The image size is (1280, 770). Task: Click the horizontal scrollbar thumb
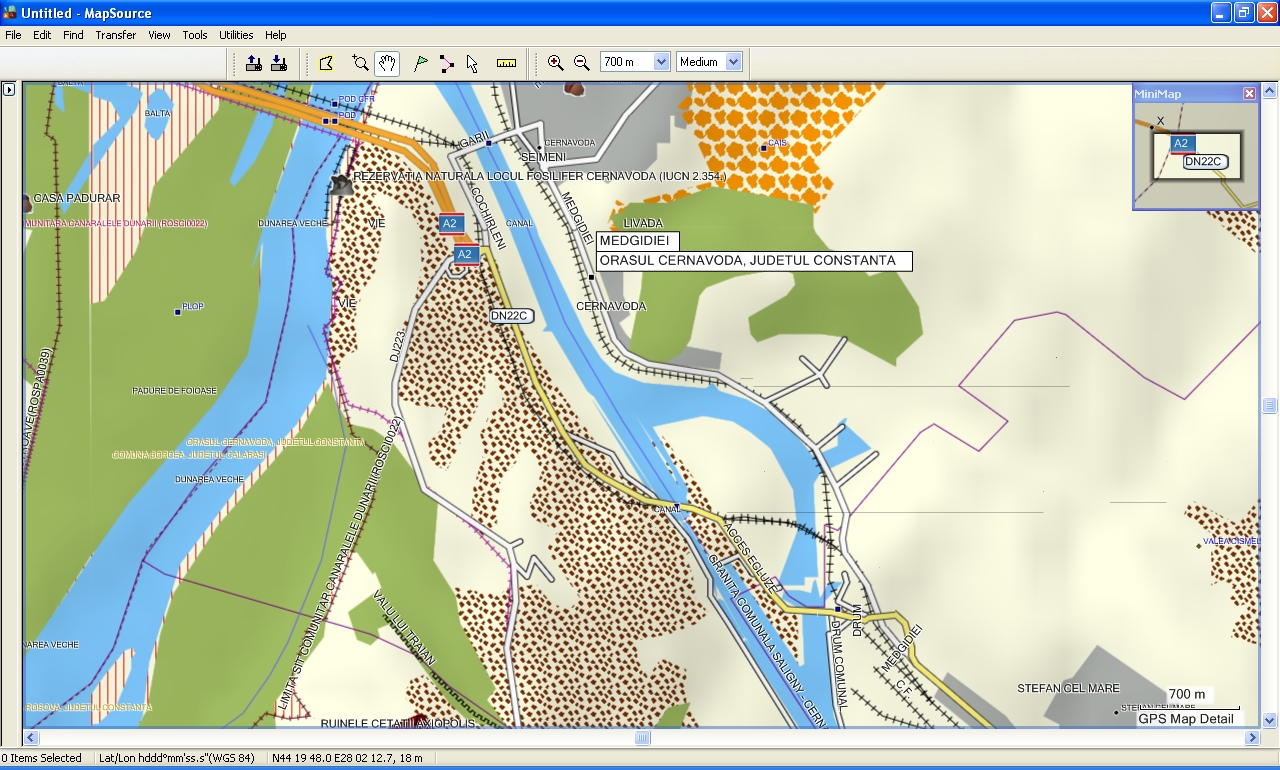[642, 738]
